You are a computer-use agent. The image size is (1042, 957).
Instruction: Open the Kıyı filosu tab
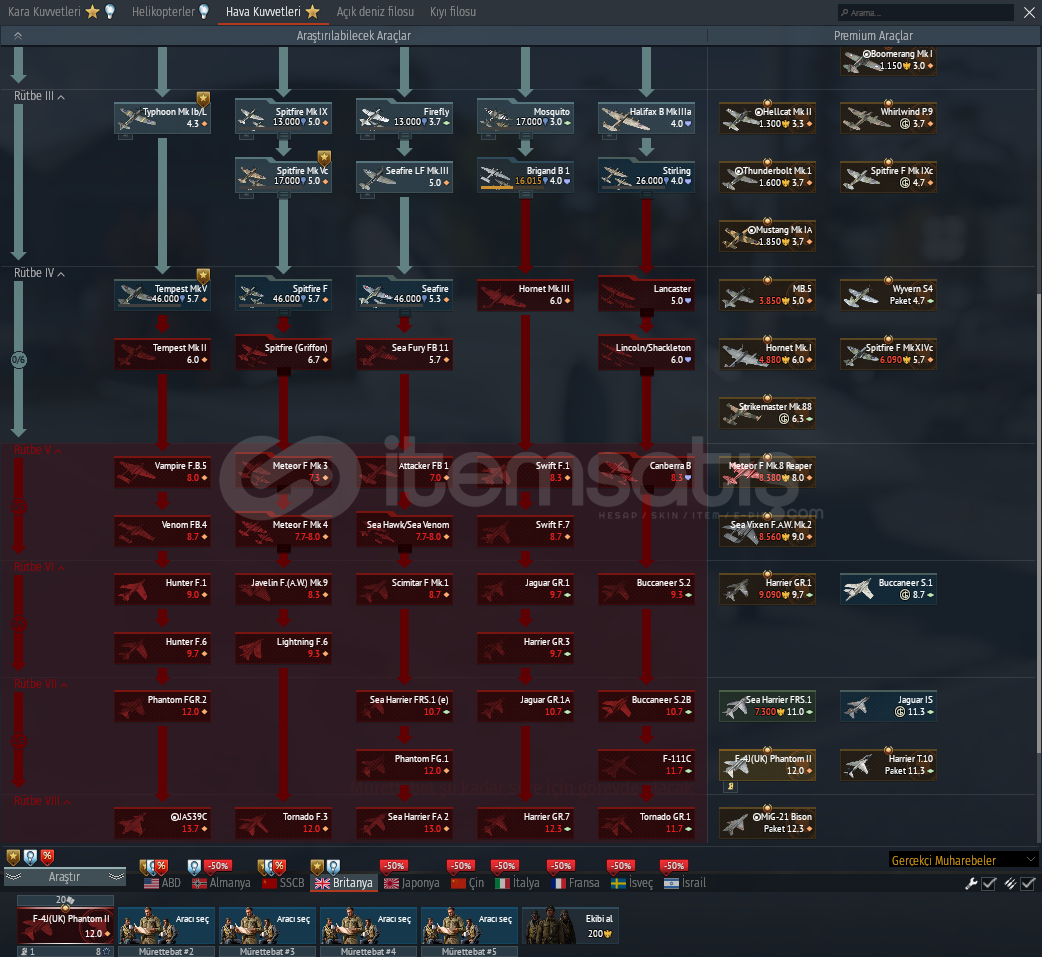(x=453, y=12)
